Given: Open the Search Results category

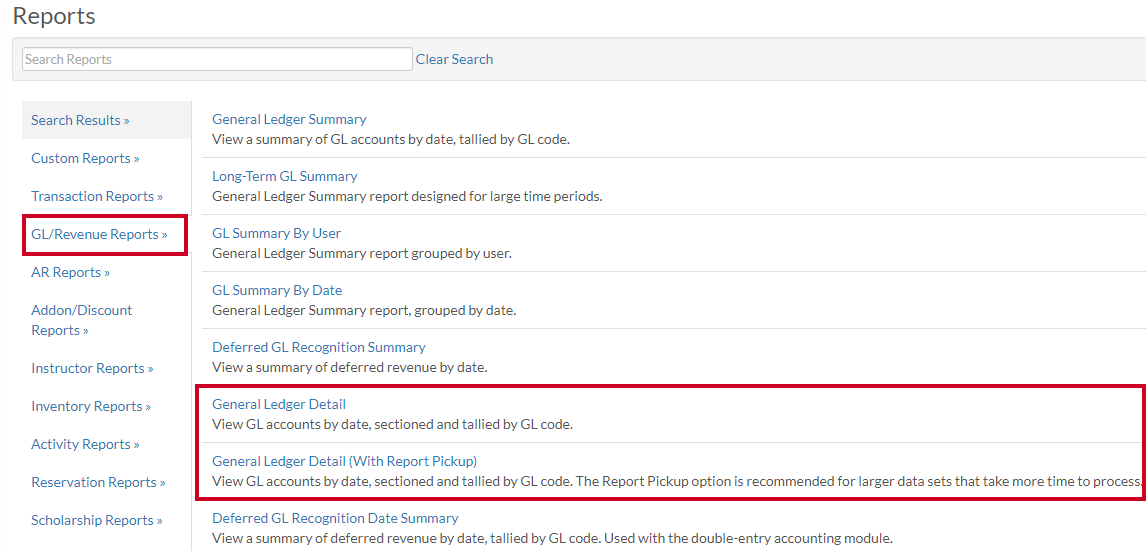Looking at the screenshot, I should coord(80,120).
